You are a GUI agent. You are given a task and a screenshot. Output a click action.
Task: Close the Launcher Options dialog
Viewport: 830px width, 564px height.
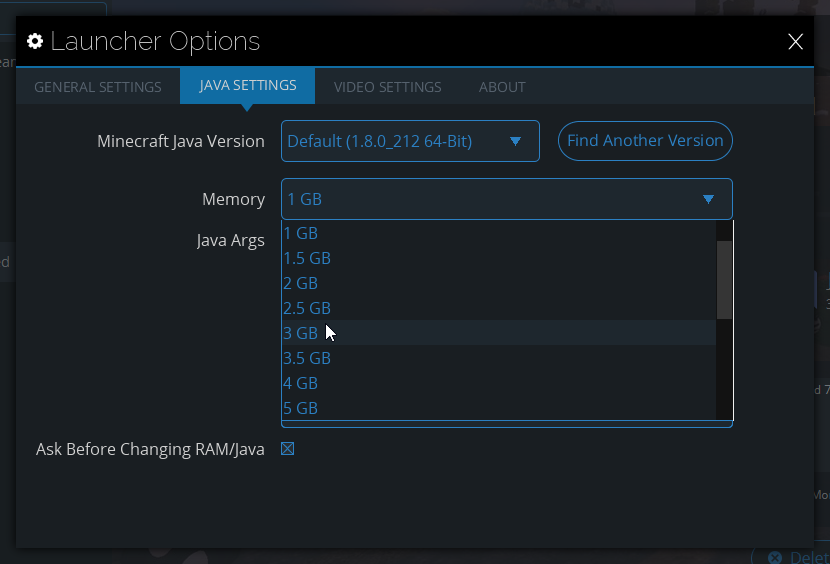point(795,41)
